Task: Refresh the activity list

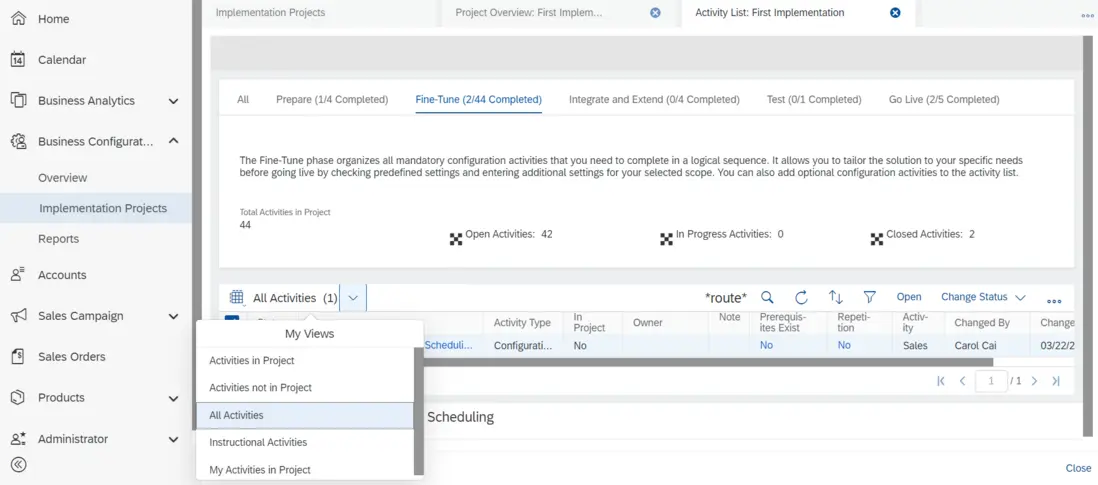Action: (801, 298)
